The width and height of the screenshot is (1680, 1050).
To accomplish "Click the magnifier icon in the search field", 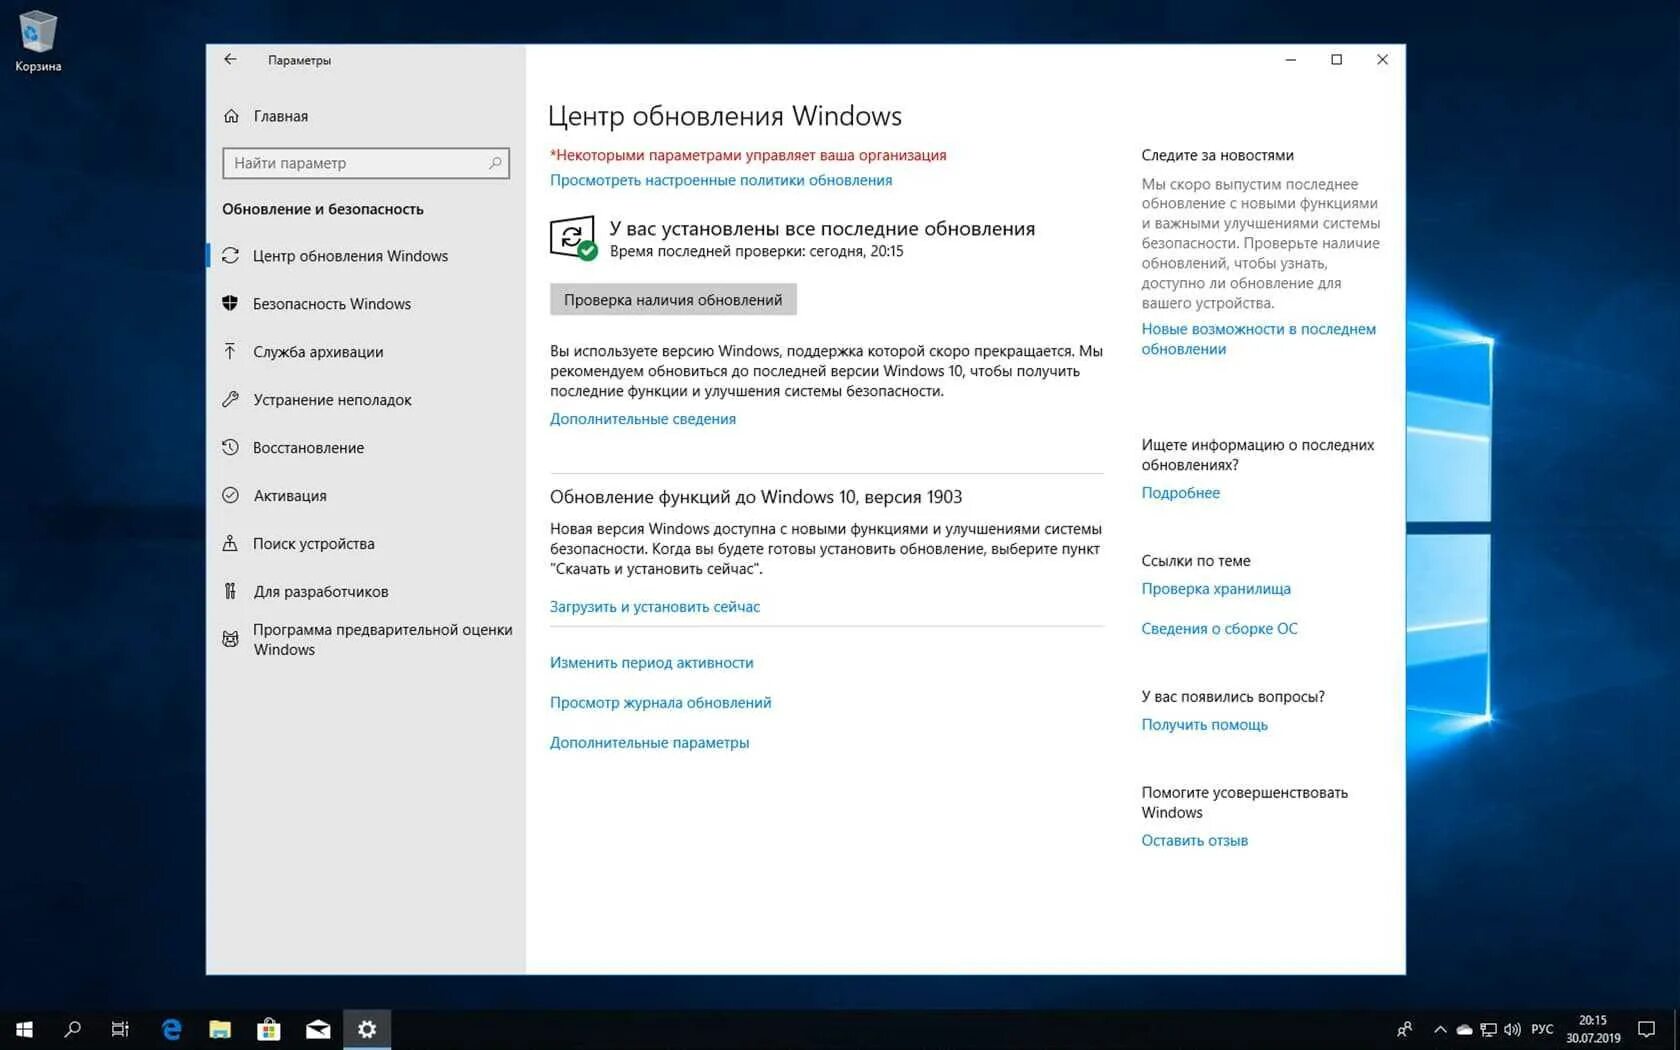I will pyautogui.click(x=495, y=163).
